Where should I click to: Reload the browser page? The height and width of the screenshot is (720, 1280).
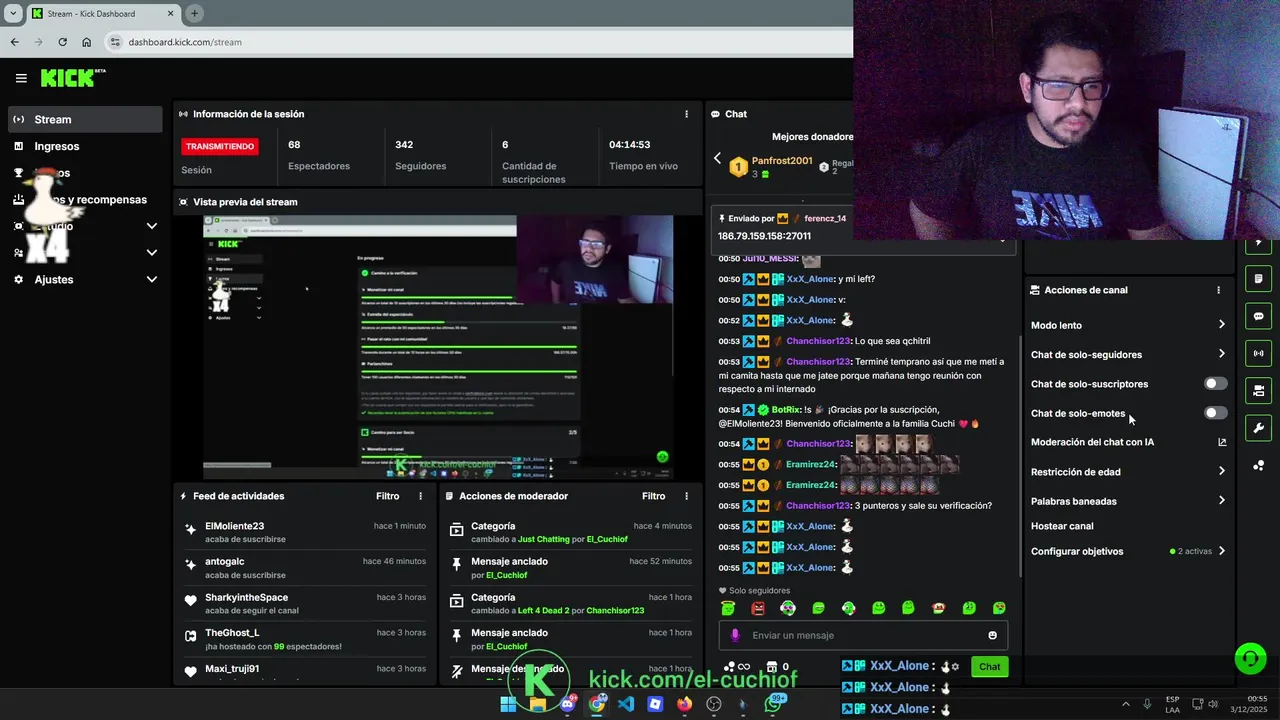pos(62,42)
